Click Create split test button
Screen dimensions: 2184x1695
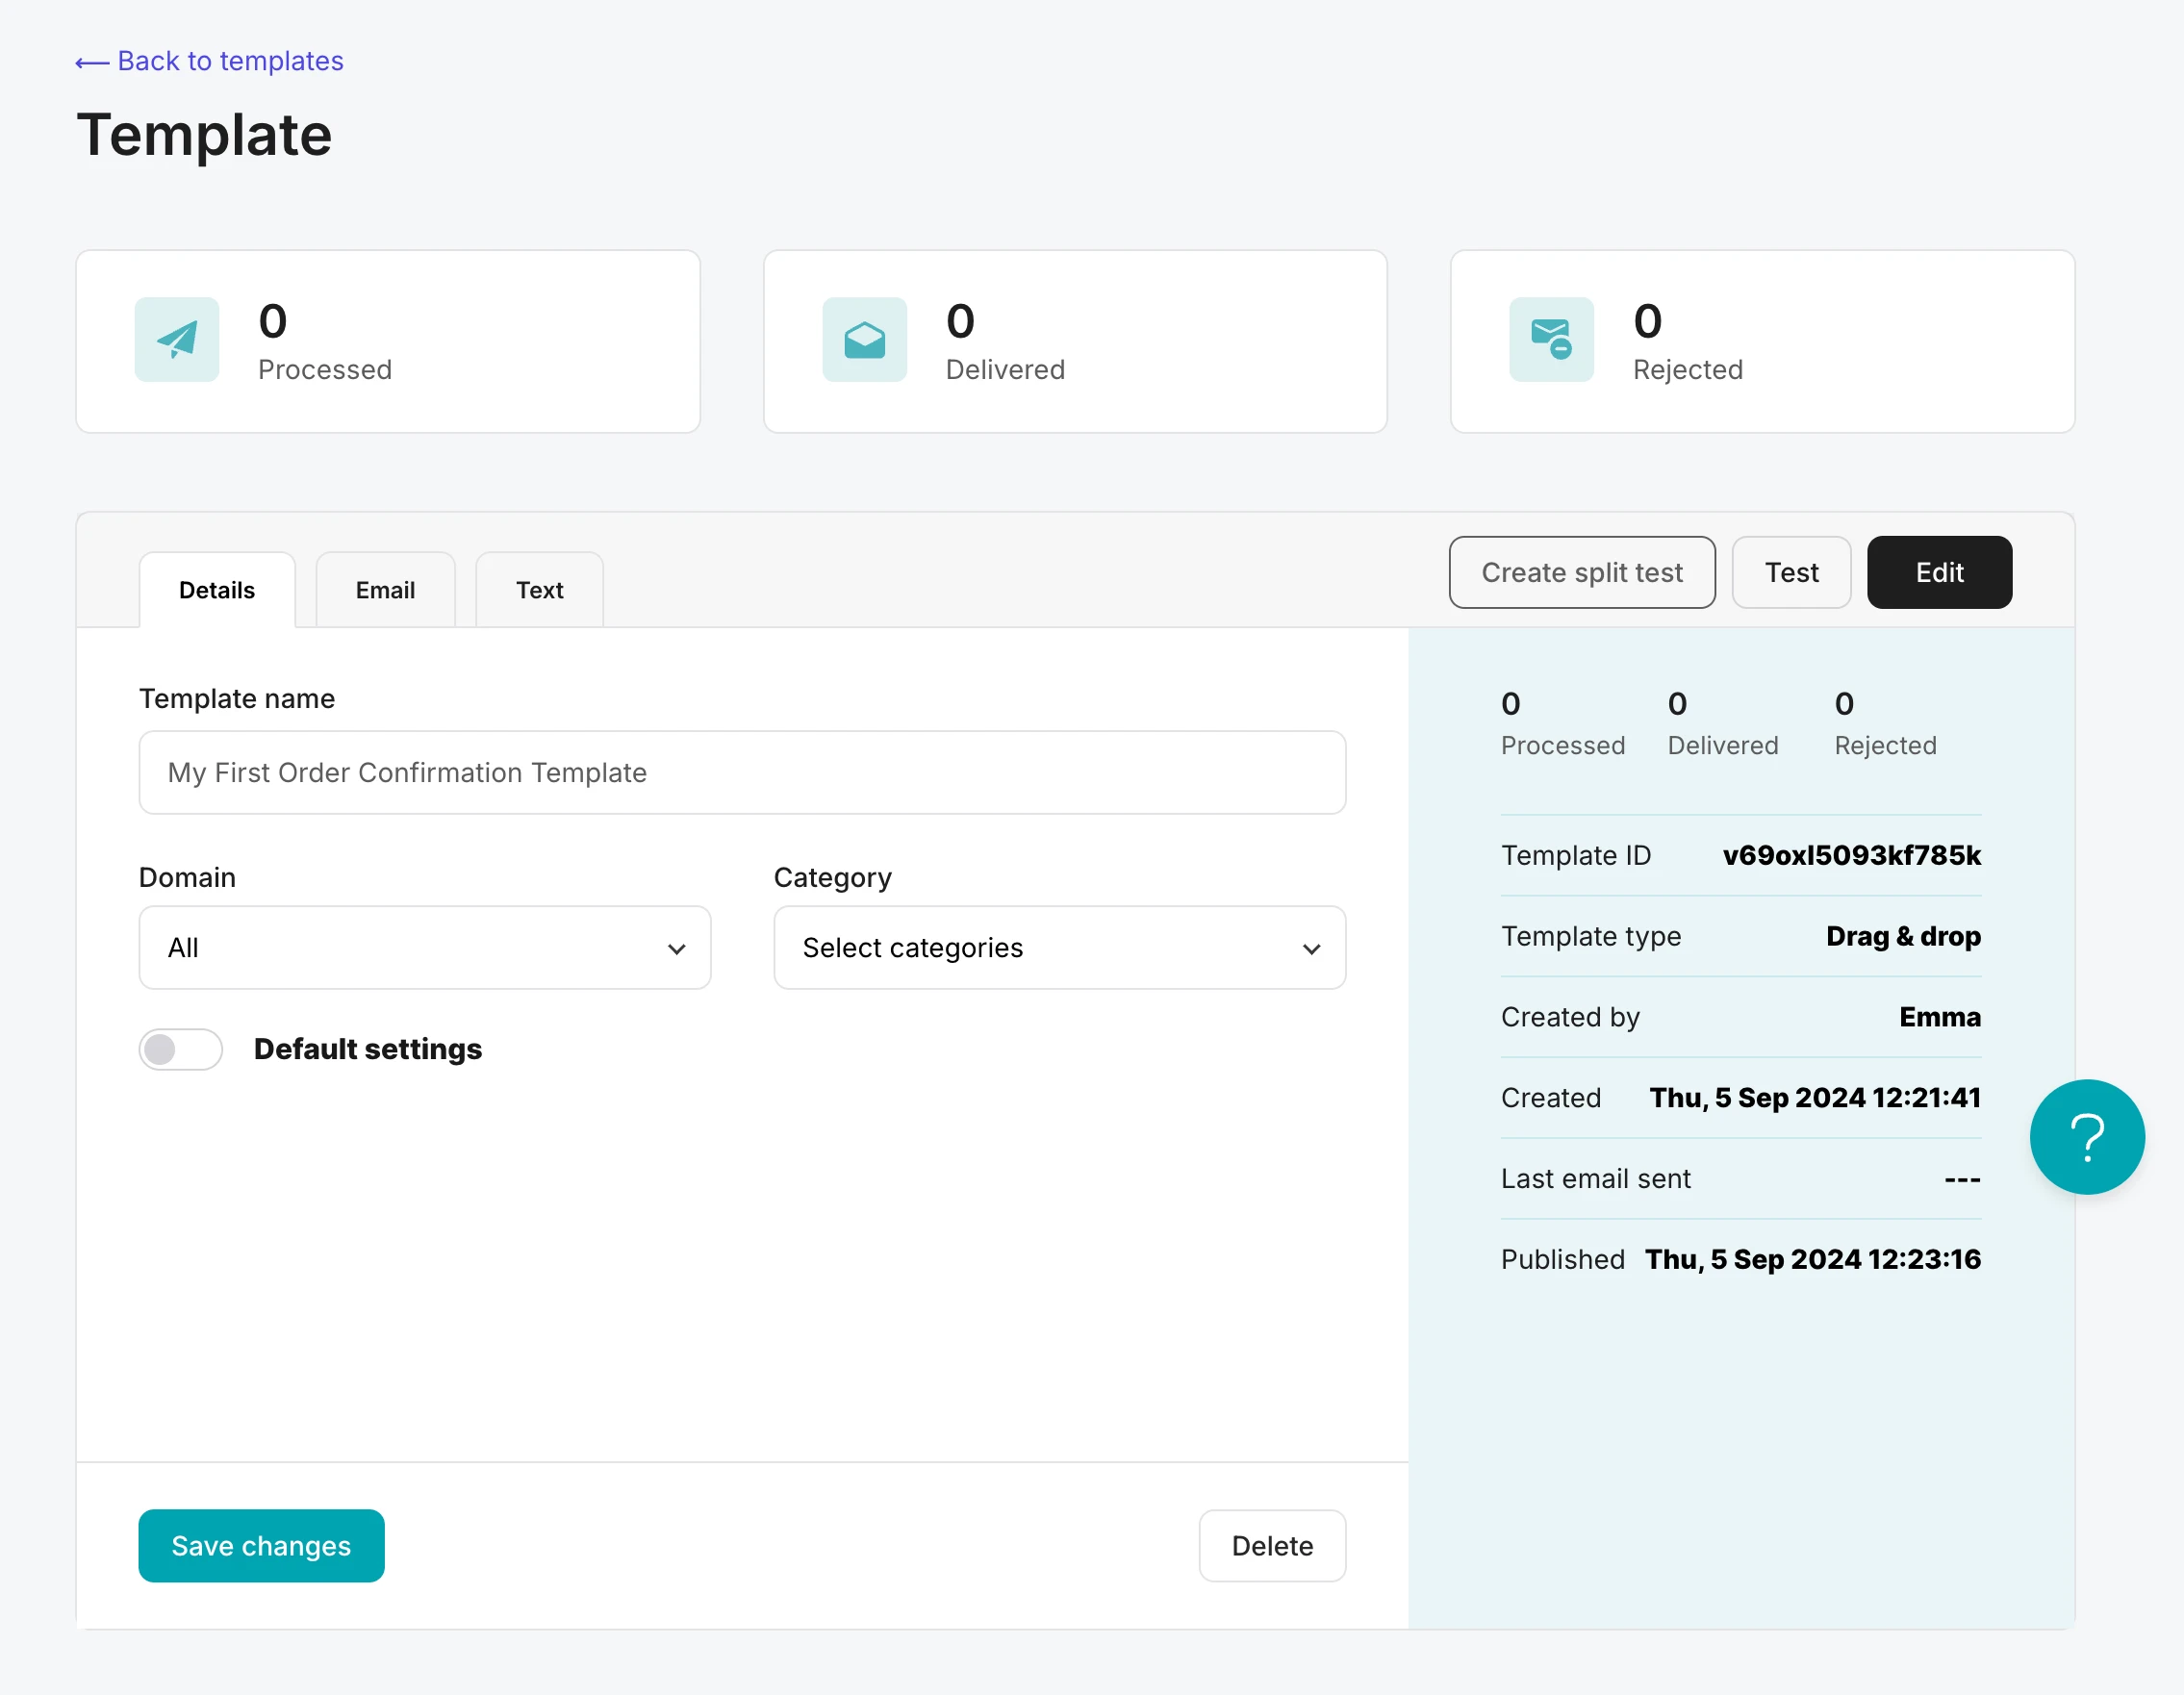(1581, 572)
